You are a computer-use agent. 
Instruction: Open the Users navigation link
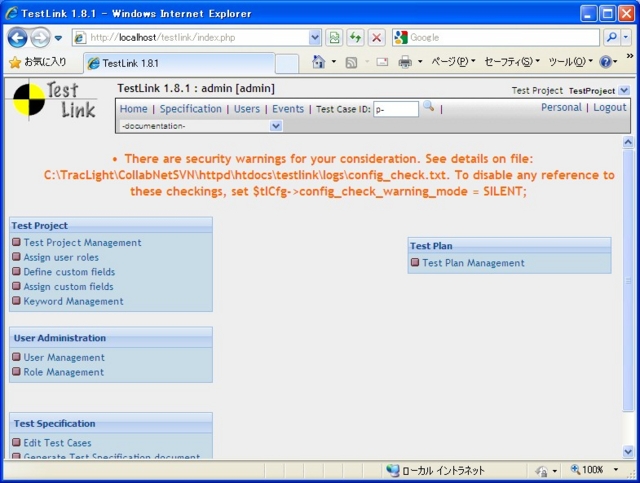(247, 109)
